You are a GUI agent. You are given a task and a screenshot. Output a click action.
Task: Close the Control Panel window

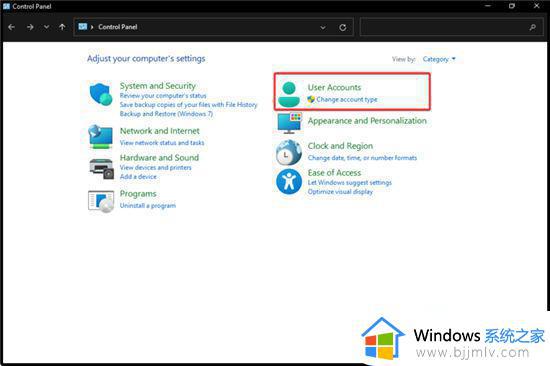(537, 6)
